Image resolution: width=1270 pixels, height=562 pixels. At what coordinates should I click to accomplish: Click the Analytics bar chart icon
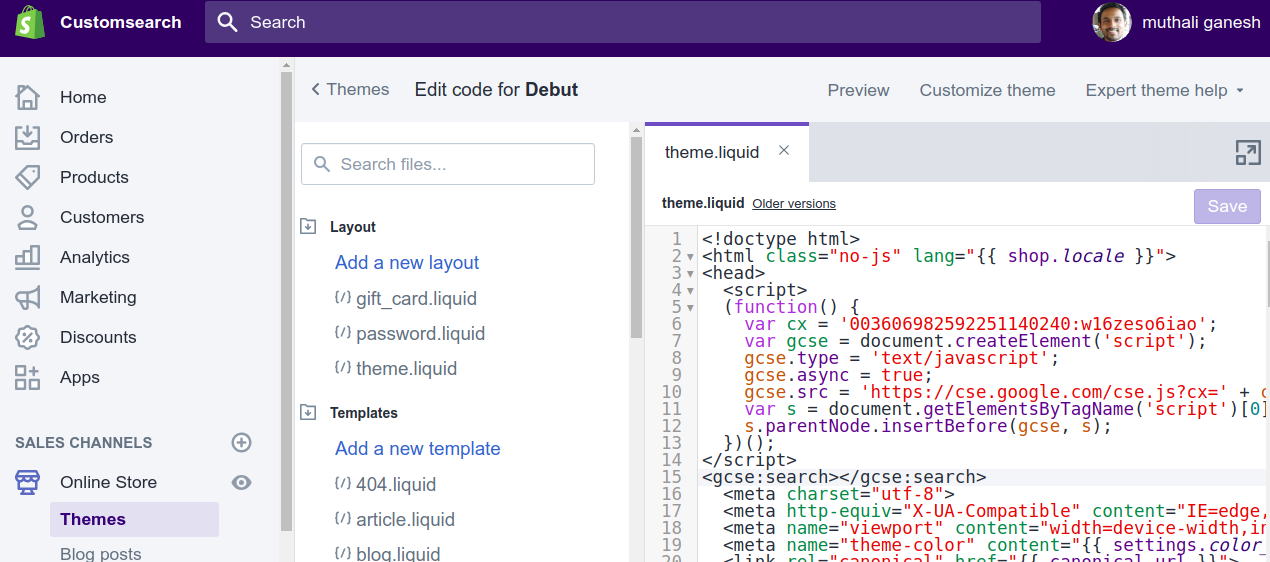click(28, 257)
